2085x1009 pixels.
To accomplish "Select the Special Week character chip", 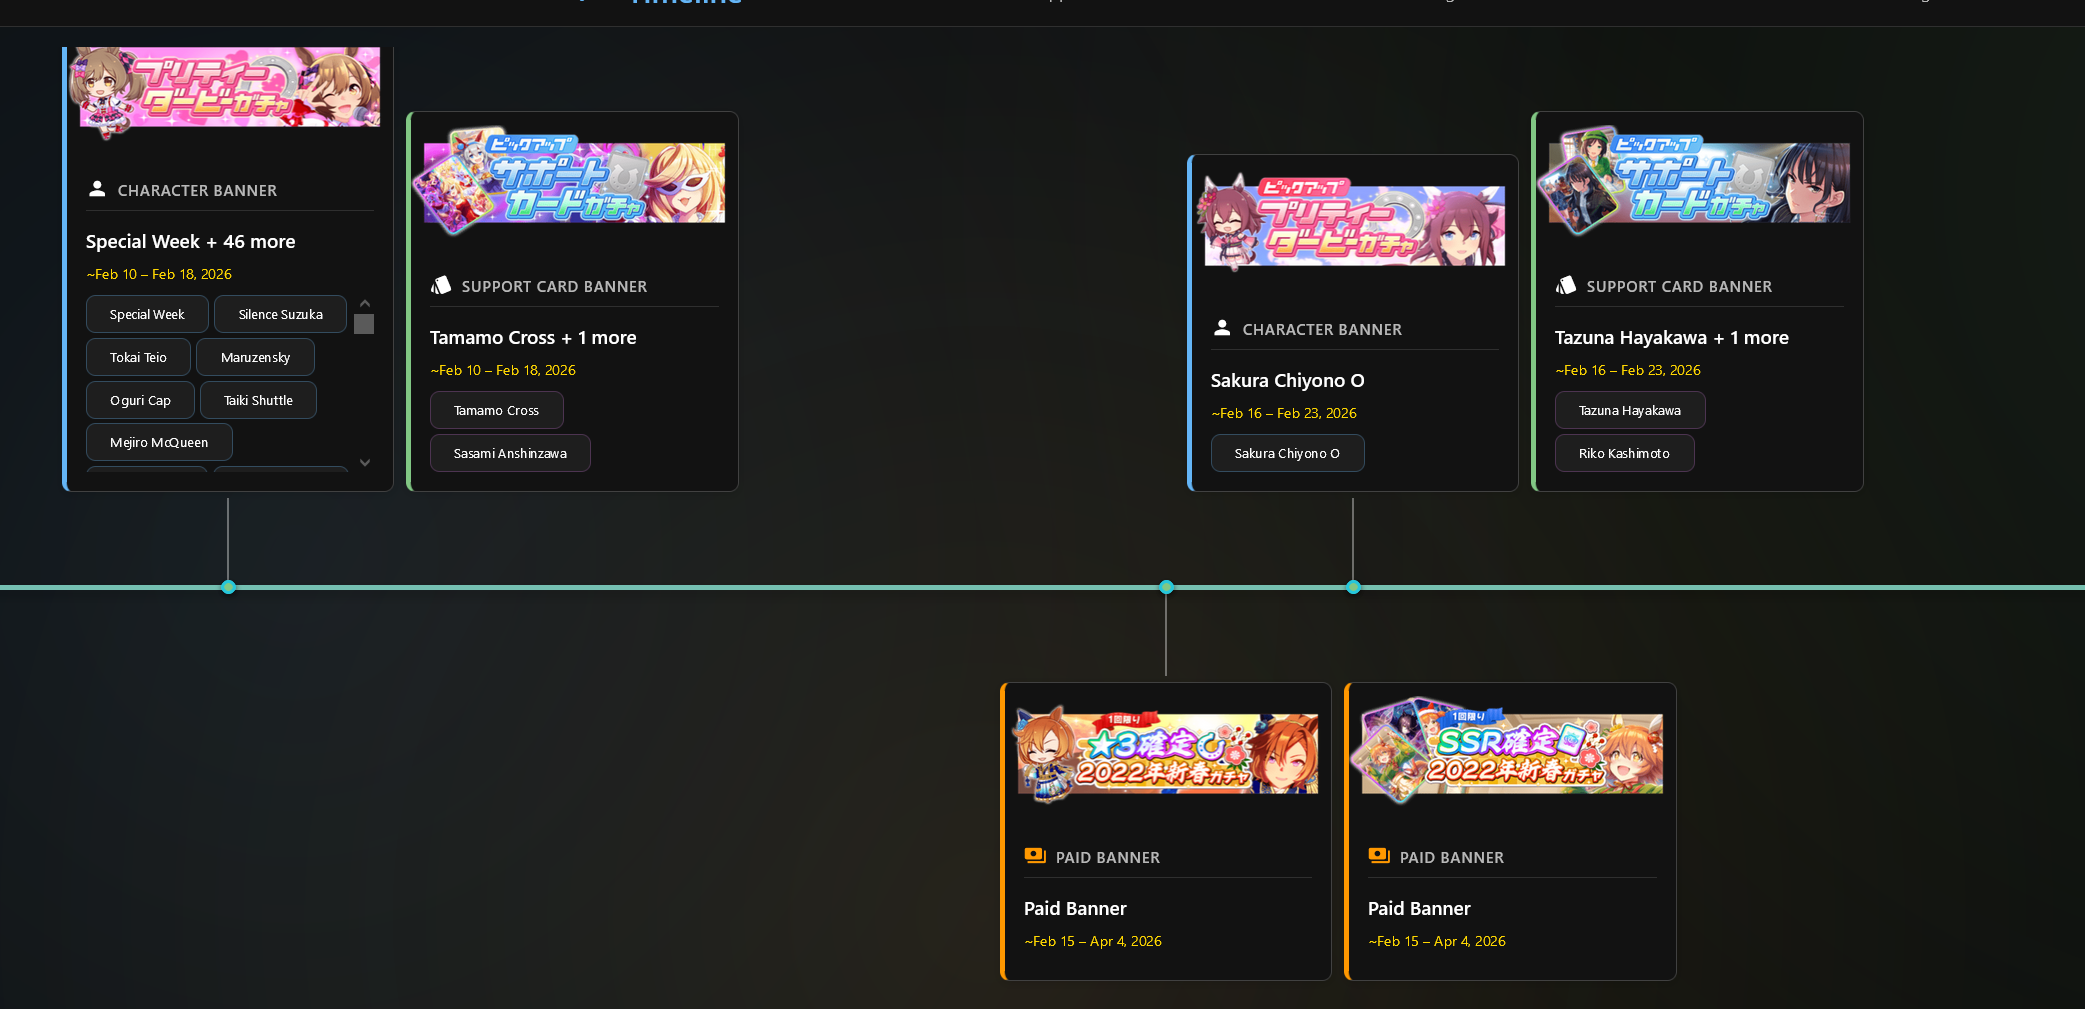I will pos(147,314).
